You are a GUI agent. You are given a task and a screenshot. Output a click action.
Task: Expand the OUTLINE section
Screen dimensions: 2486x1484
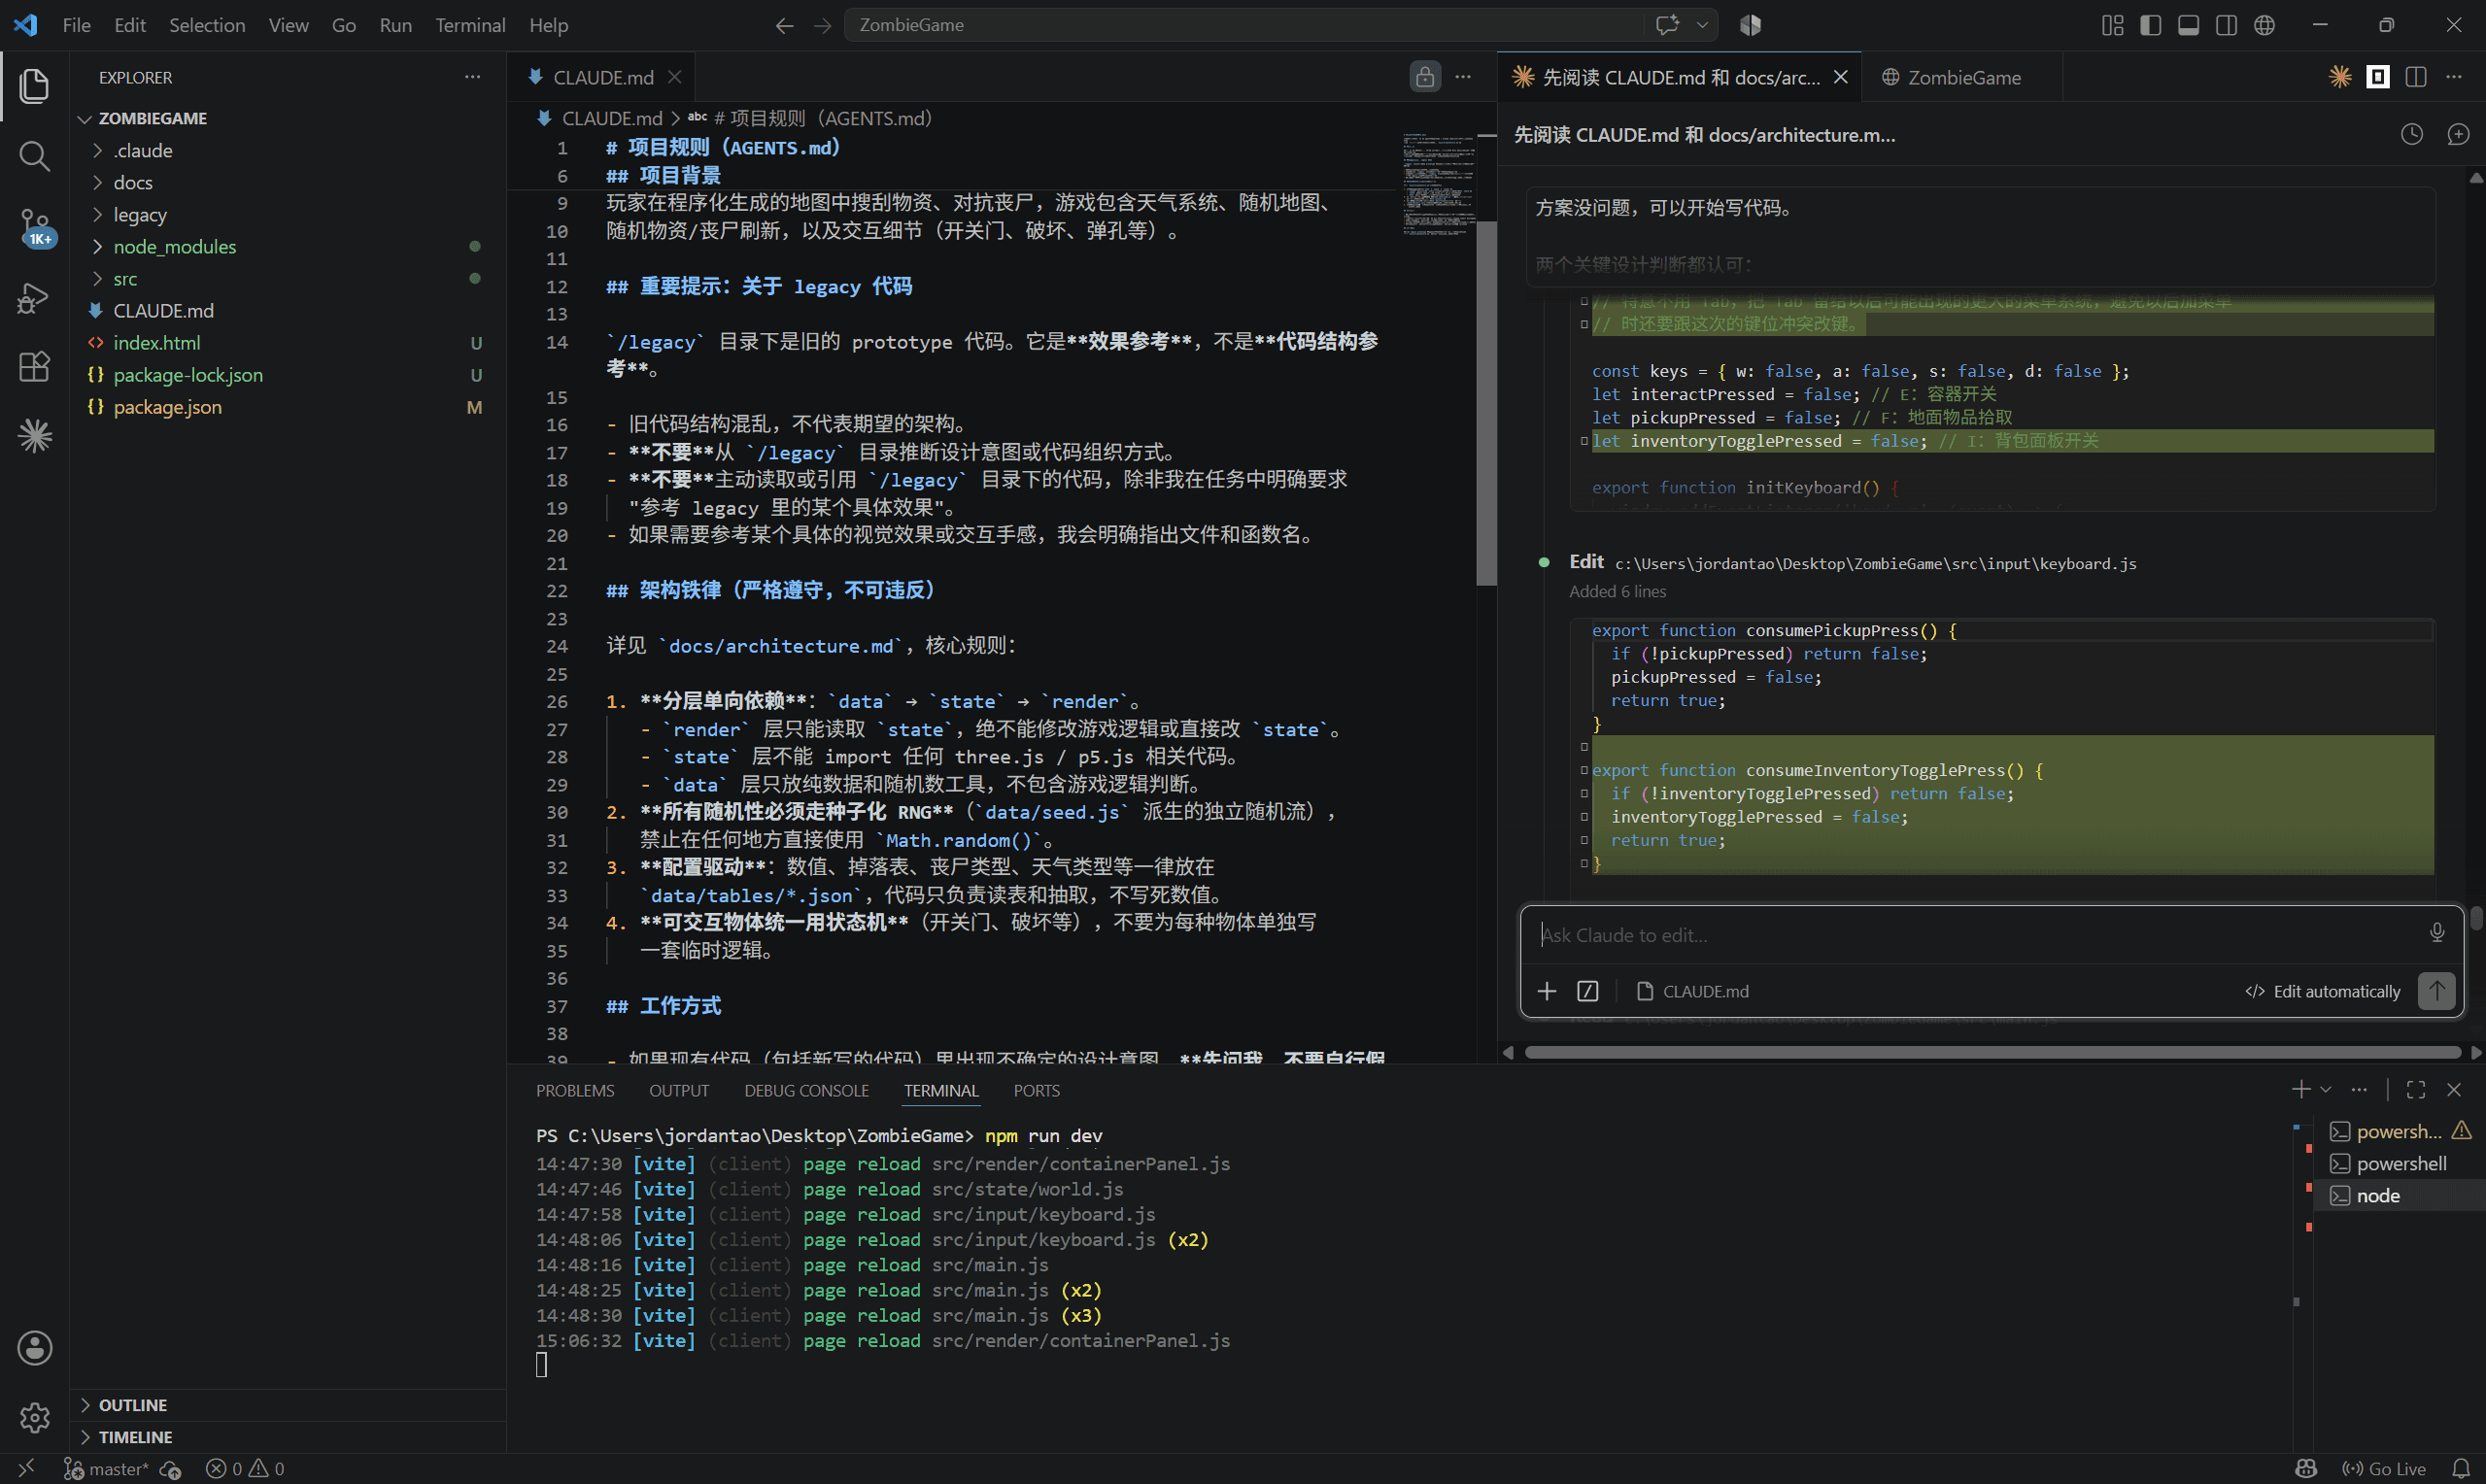click(x=288, y=1405)
